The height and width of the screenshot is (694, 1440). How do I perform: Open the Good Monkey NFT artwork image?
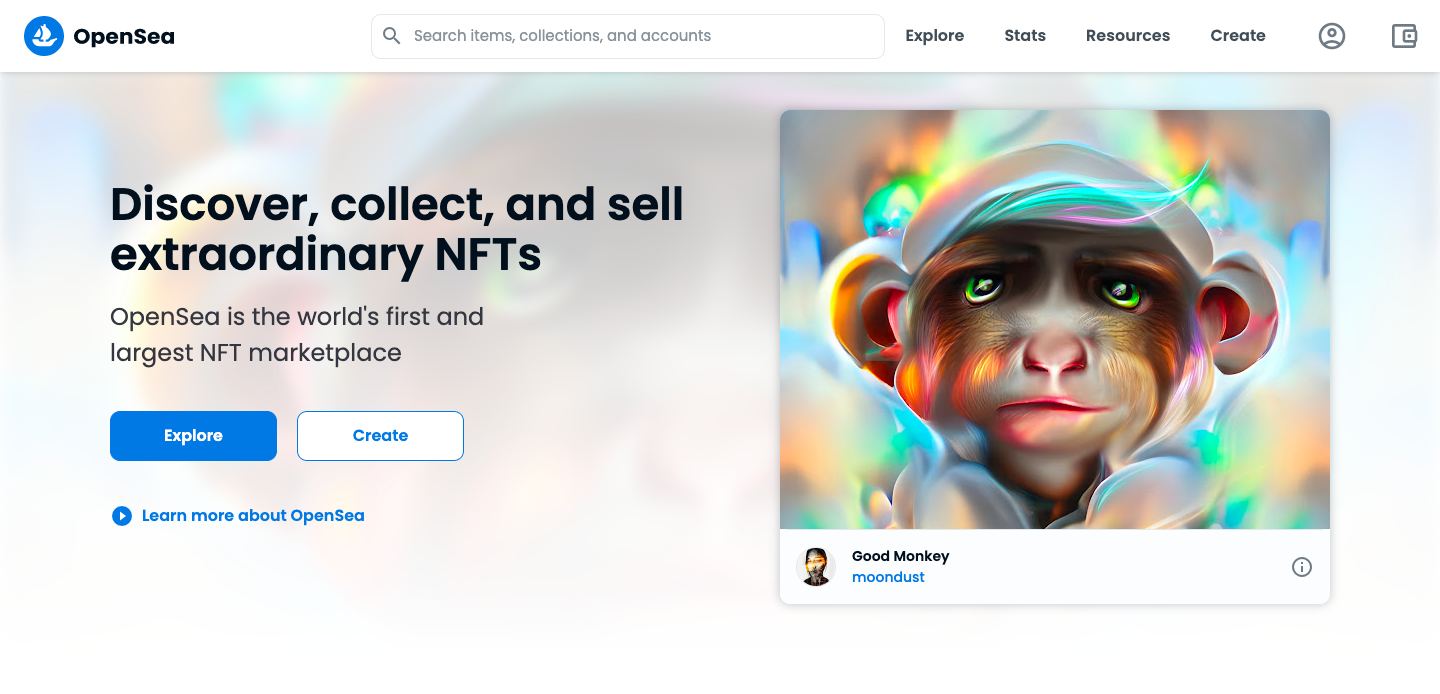[x=1055, y=319]
